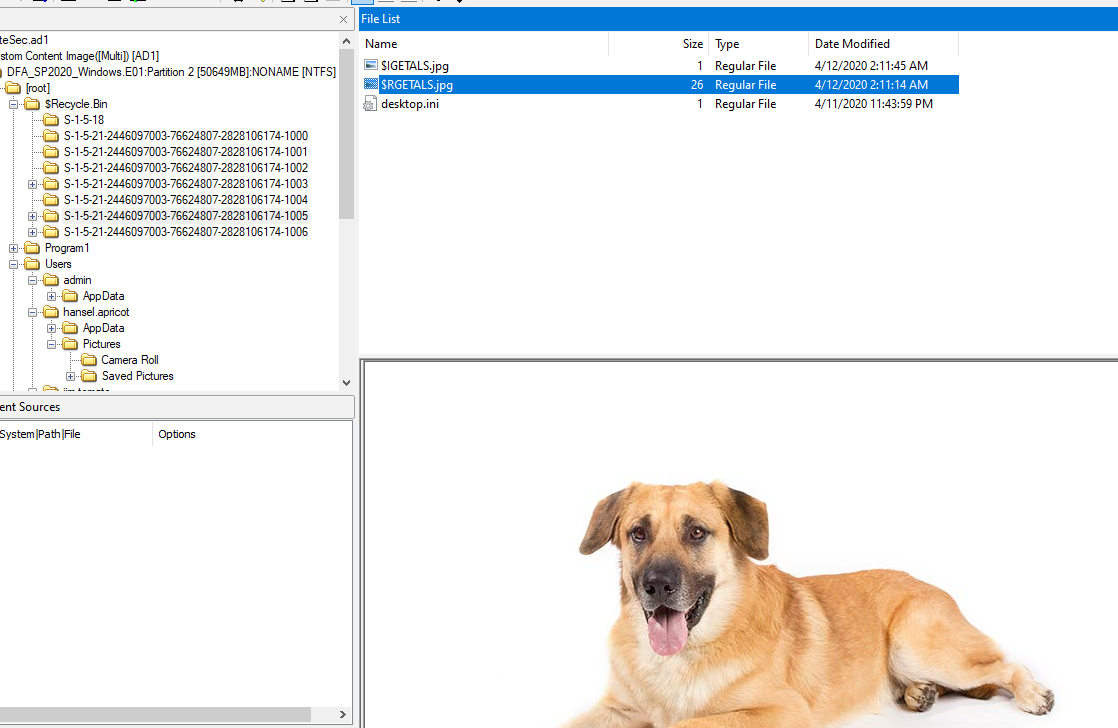Select the S-1-5-21-...-1004 folder label
This screenshot has width=1118, height=728.
pyautogui.click(x=185, y=200)
